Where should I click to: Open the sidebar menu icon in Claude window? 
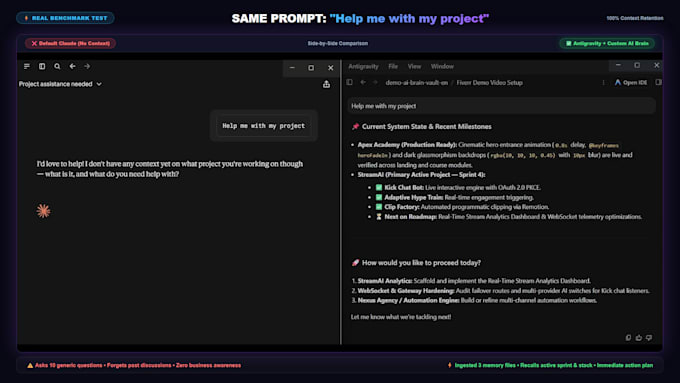(27, 66)
